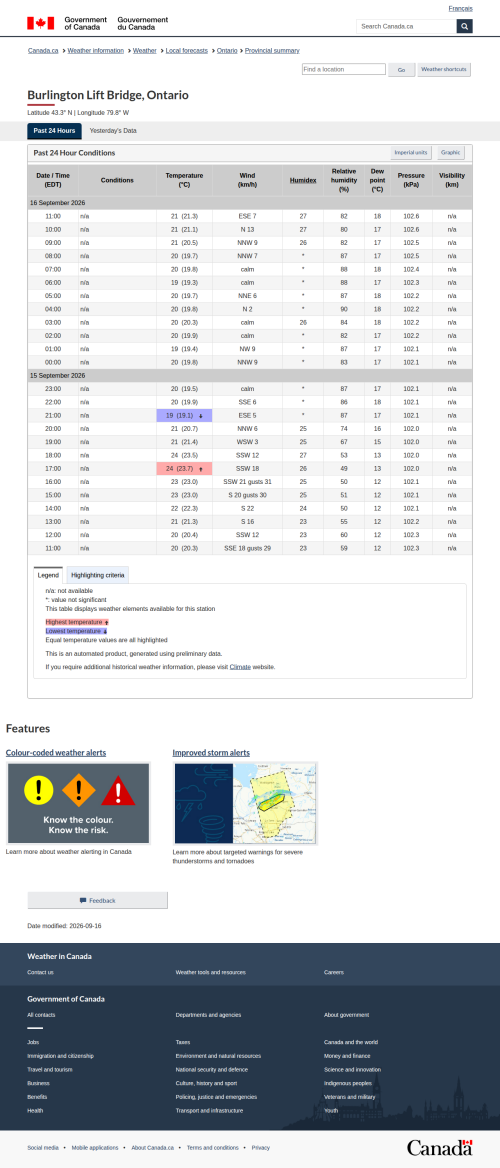Open Science and innovation link
This screenshot has height=1168, width=500.
(352, 1069)
